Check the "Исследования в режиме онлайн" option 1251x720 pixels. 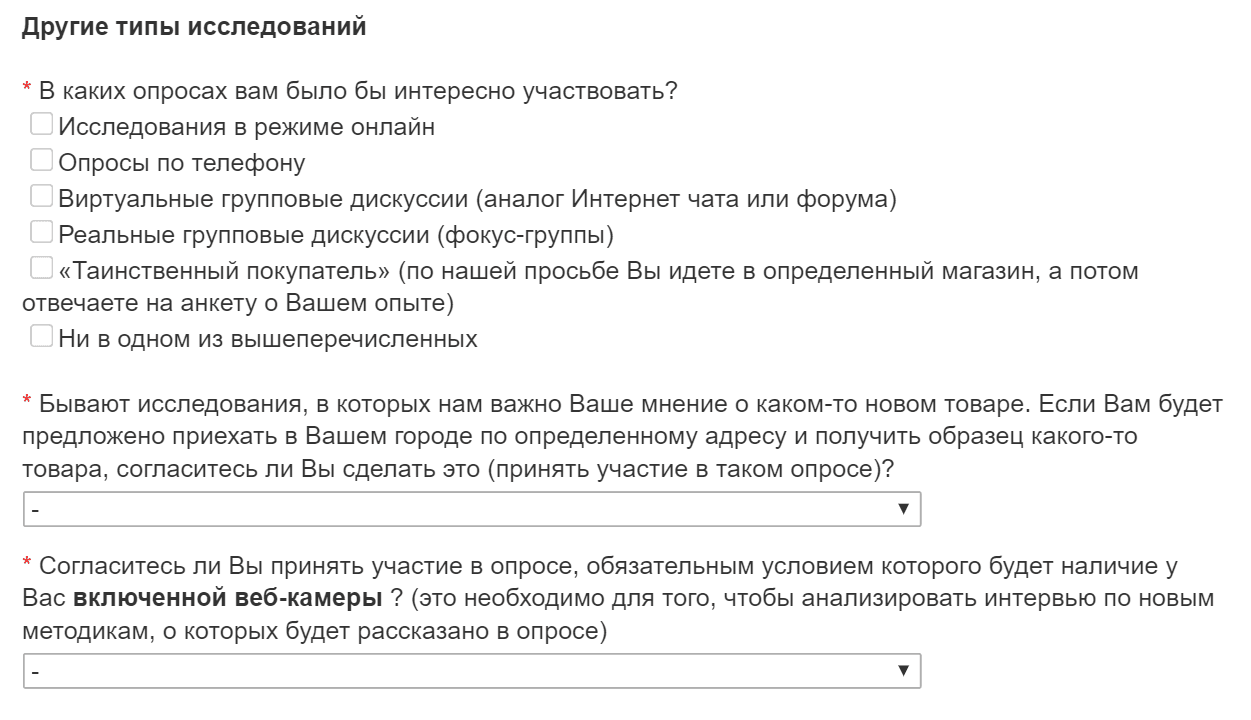coord(40,123)
